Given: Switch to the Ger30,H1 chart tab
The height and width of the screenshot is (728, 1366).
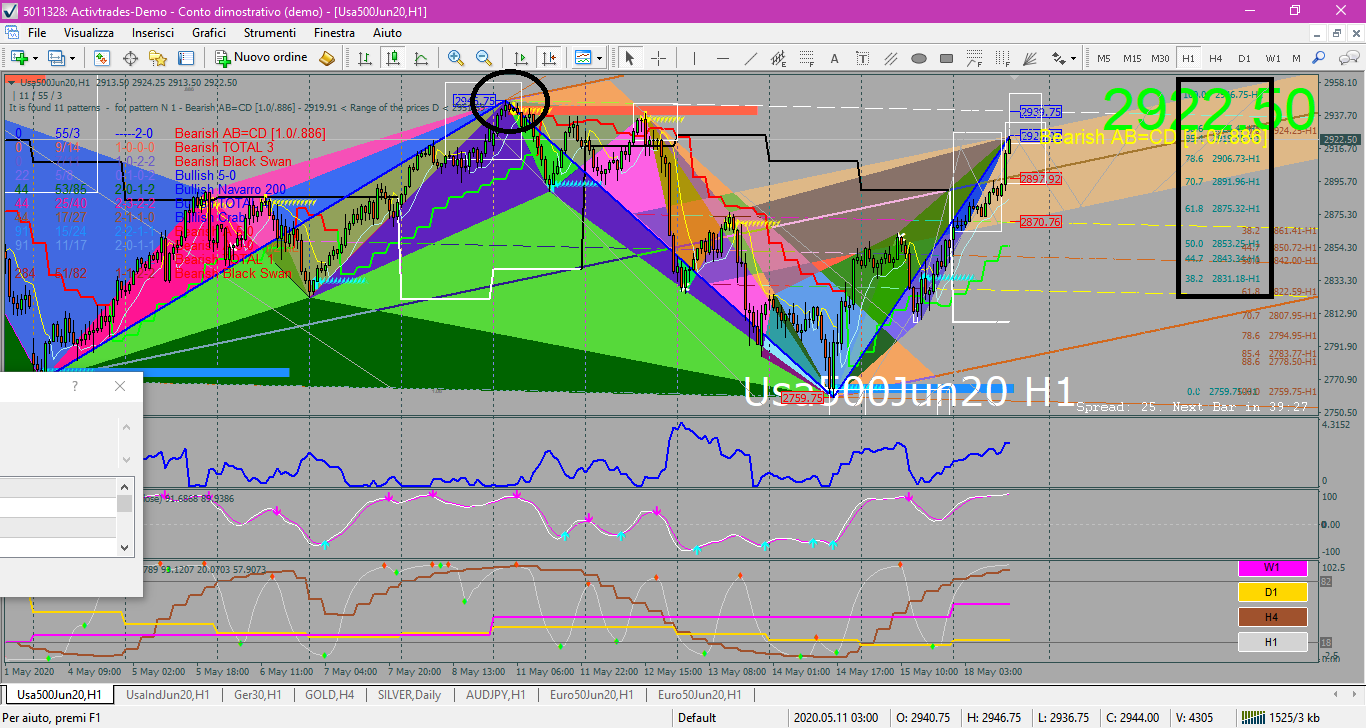Looking at the screenshot, I should click(258, 695).
